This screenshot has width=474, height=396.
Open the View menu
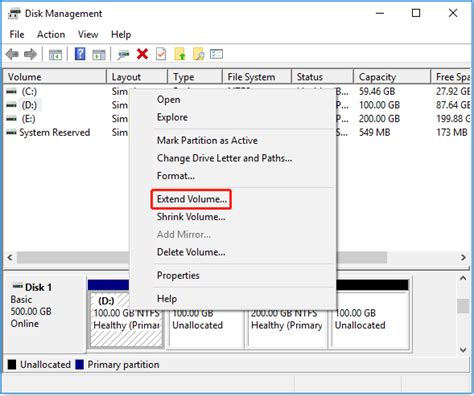88,34
